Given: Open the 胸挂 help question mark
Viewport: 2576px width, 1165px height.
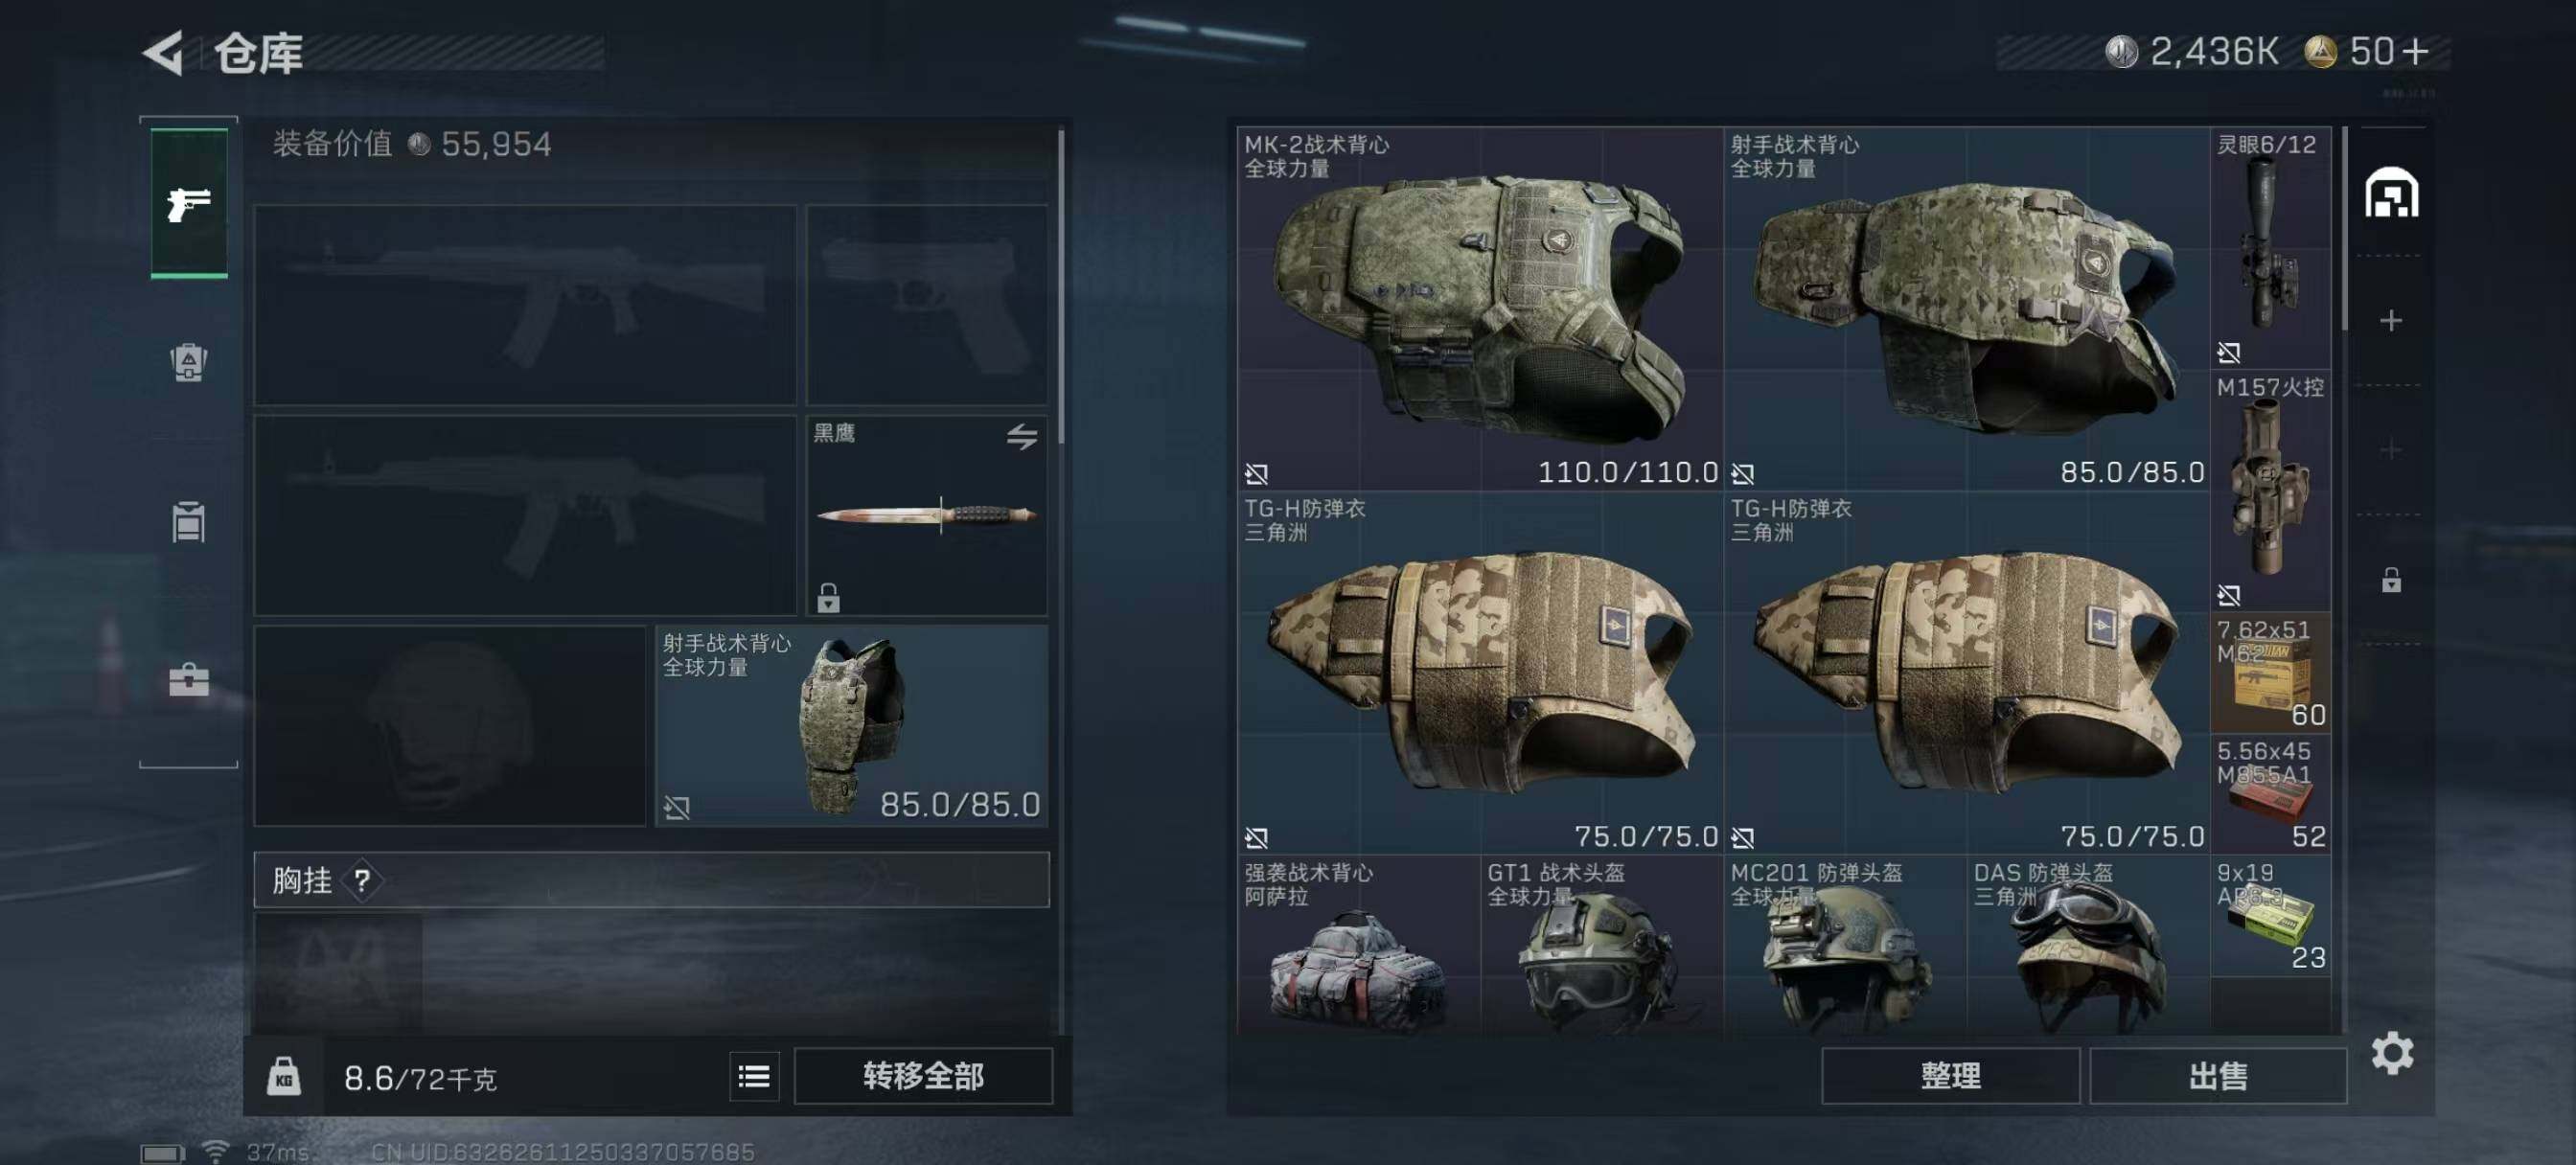Looking at the screenshot, I should click(x=362, y=880).
